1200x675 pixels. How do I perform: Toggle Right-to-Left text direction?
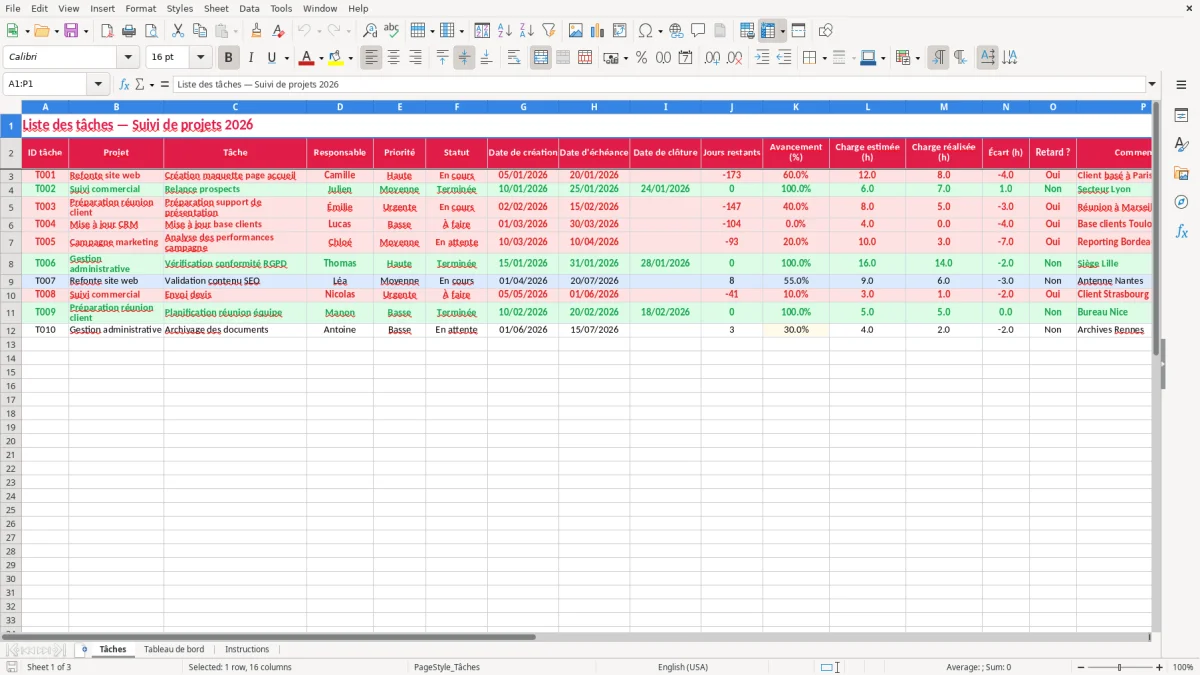(x=960, y=58)
